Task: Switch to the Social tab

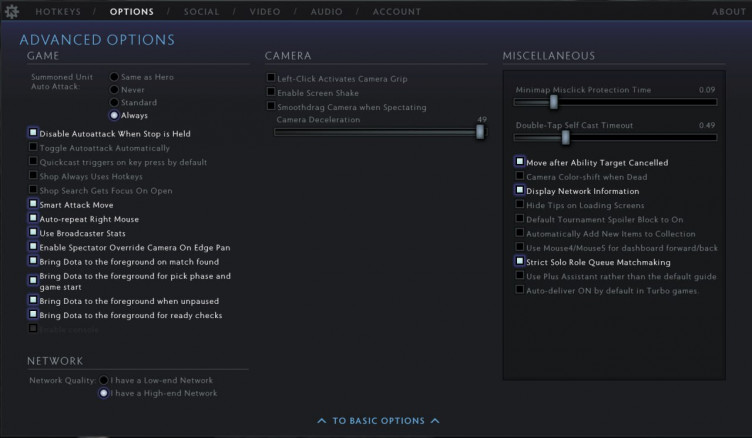Action: click(x=203, y=11)
